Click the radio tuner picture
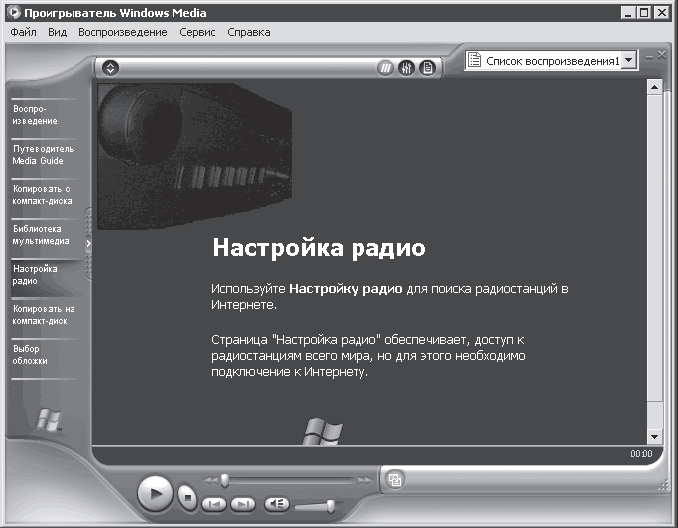 pos(194,156)
